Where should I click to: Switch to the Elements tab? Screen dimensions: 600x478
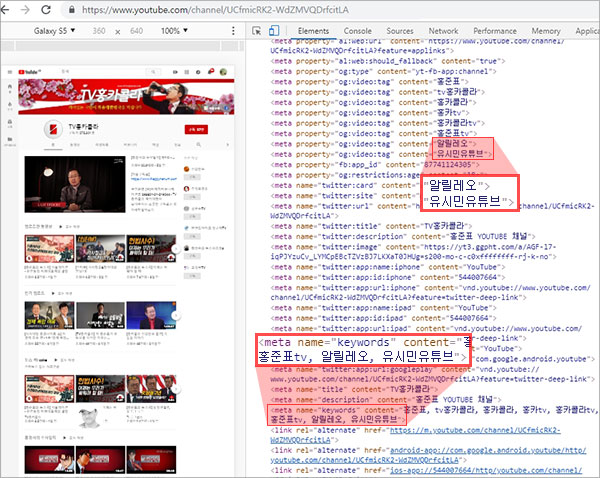tap(313, 31)
